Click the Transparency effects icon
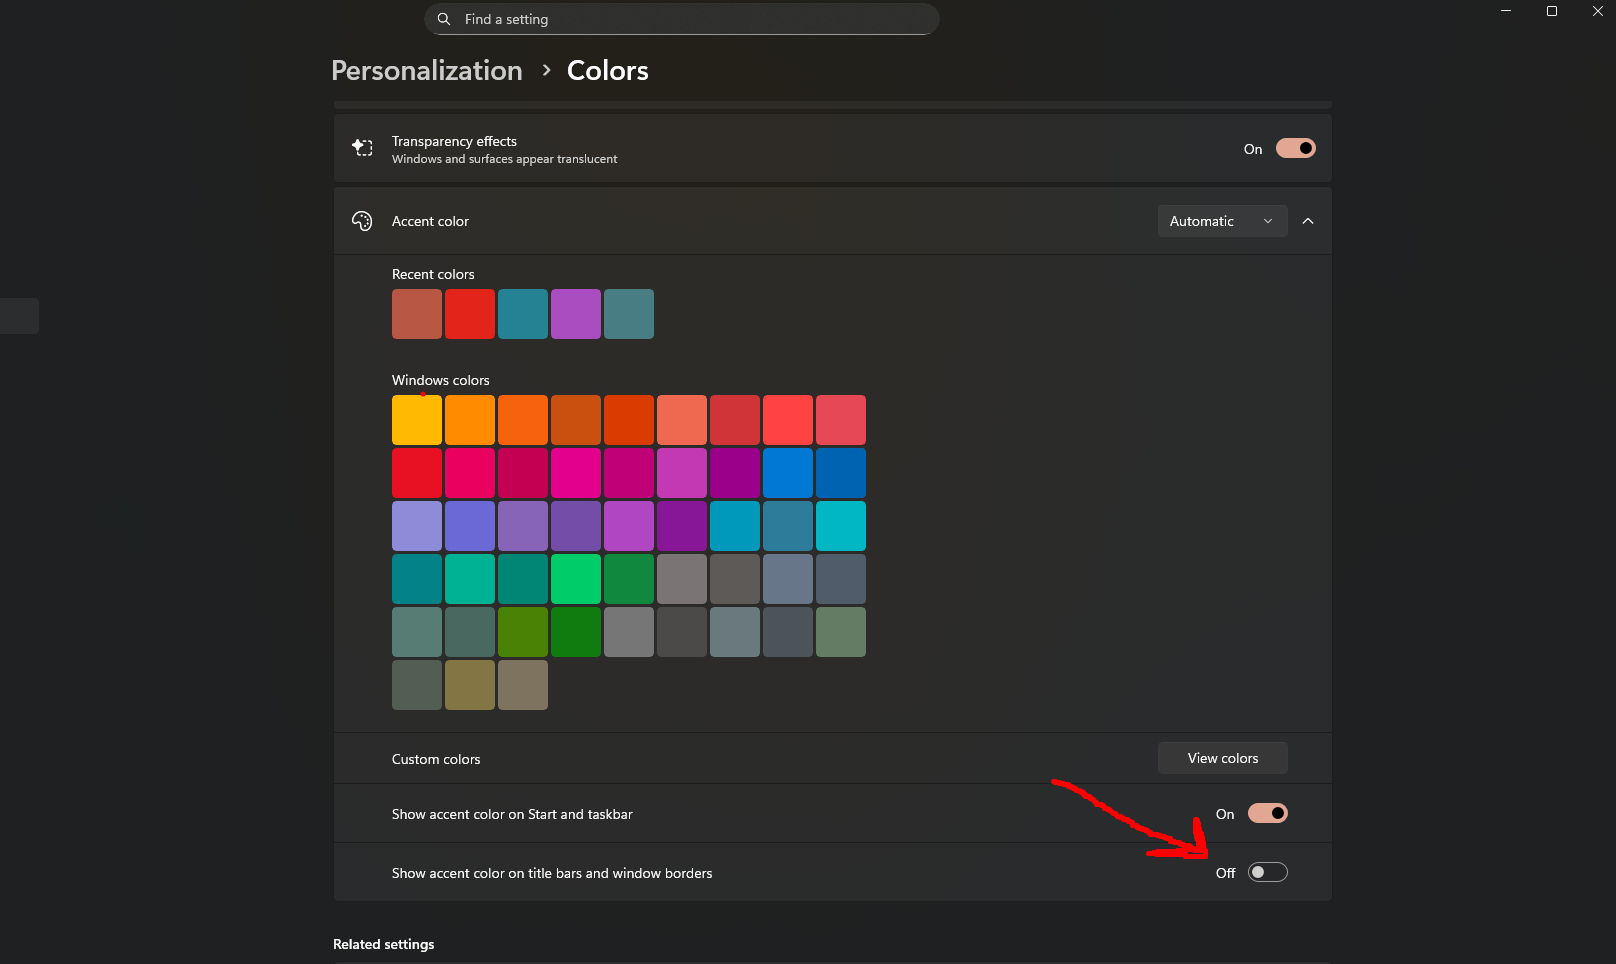This screenshot has height=964, width=1616. click(362, 147)
